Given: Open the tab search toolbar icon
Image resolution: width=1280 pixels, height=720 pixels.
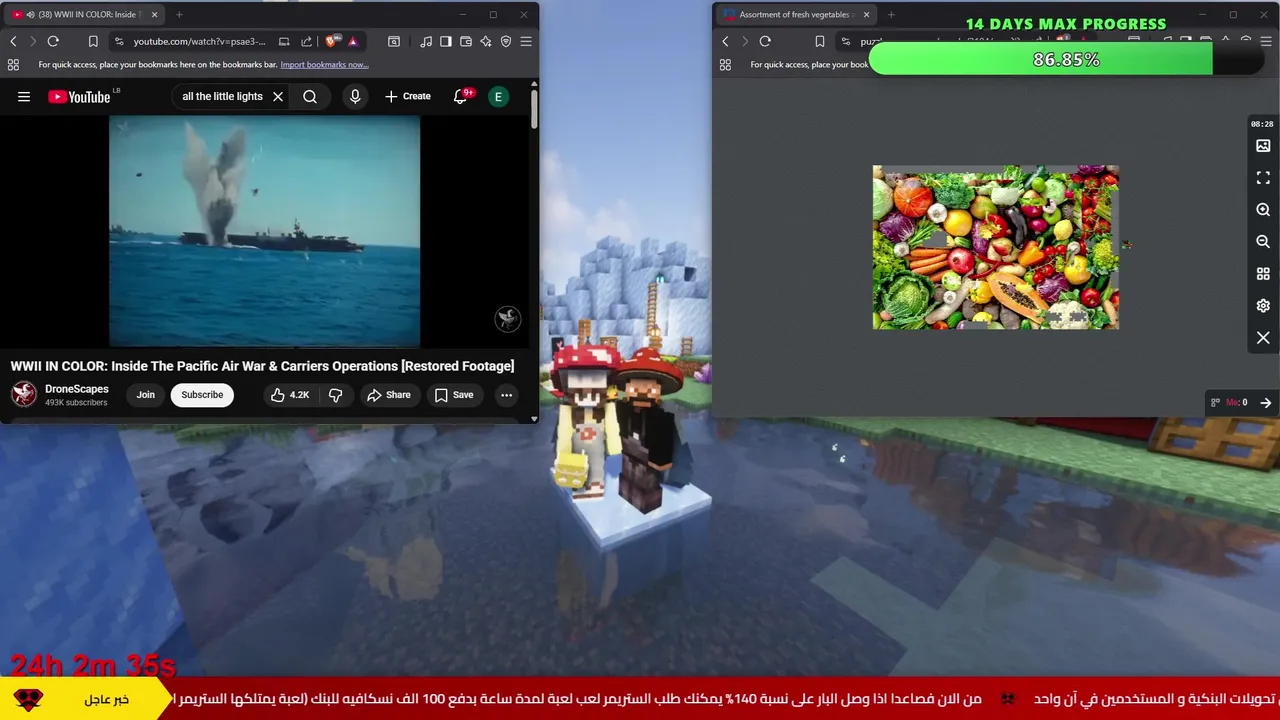Looking at the screenshot, I should [x=394, y=41].
